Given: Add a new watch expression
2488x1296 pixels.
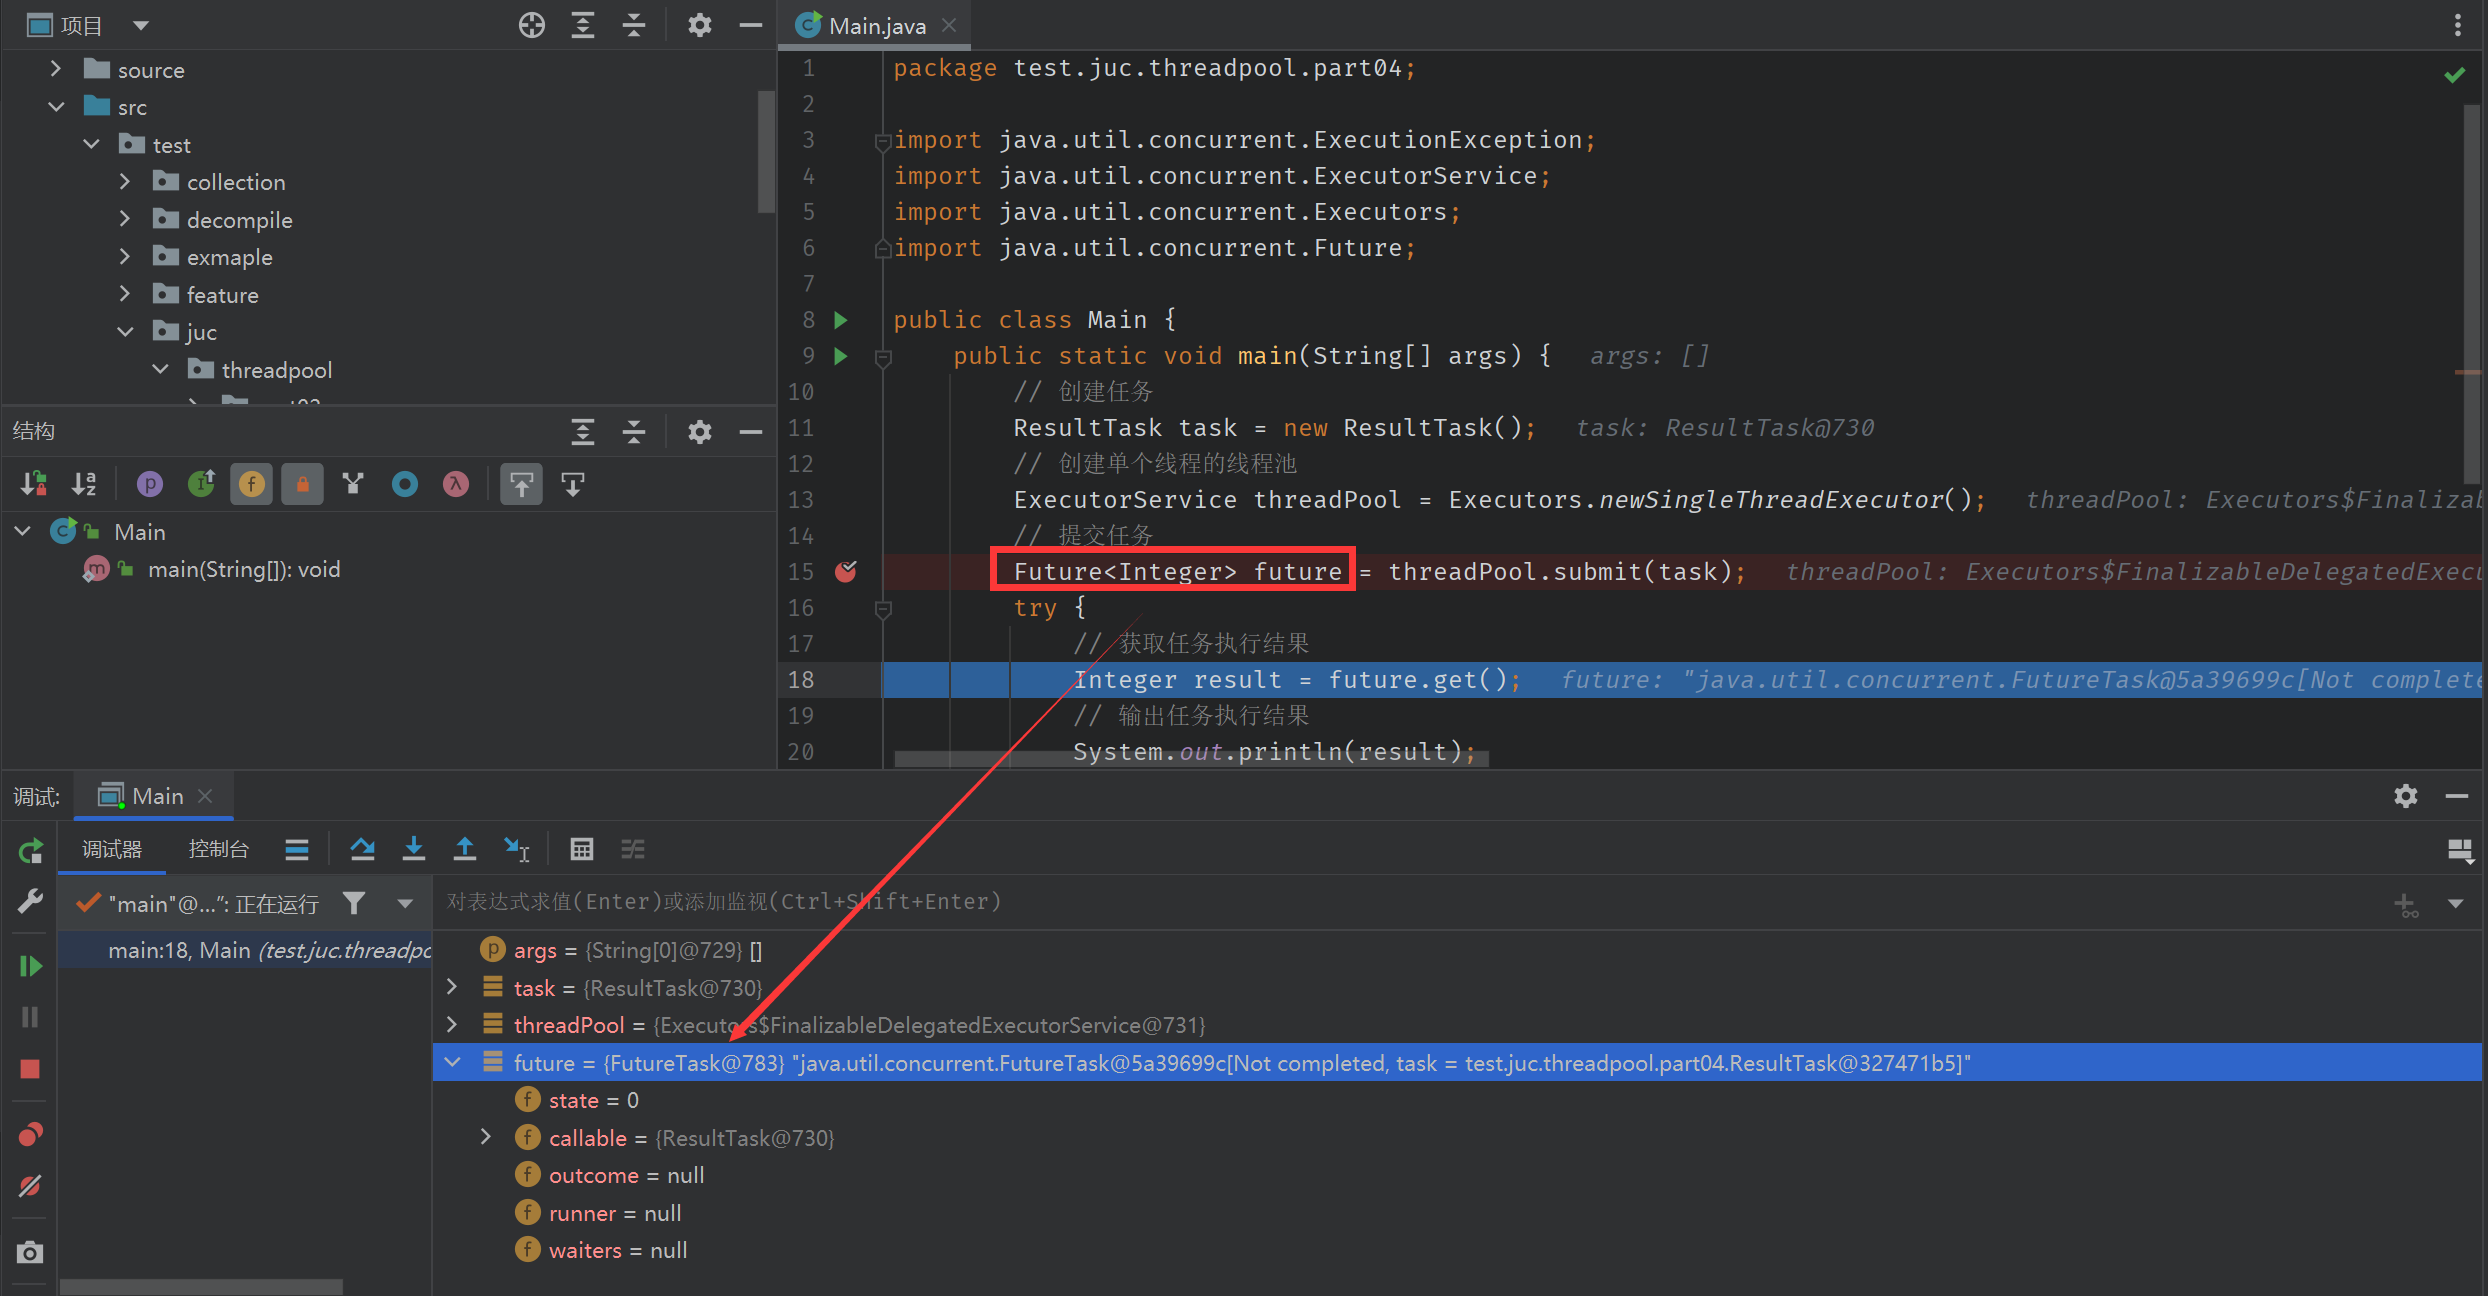Looking at the screenshot, I should 2407,904.
